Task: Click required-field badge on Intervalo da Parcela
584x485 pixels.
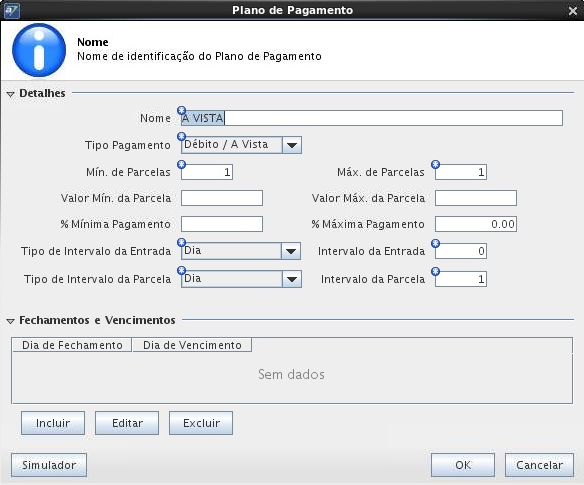Action: (435, 271)
